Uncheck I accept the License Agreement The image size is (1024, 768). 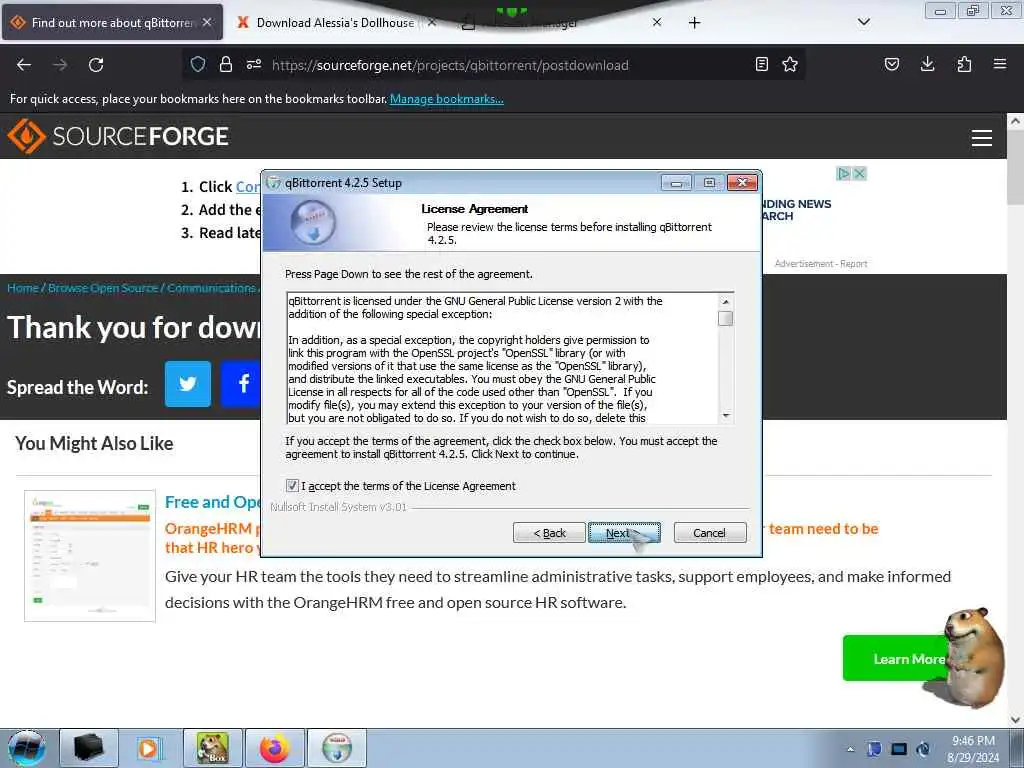pyautogui.click(x=292, y=486)
